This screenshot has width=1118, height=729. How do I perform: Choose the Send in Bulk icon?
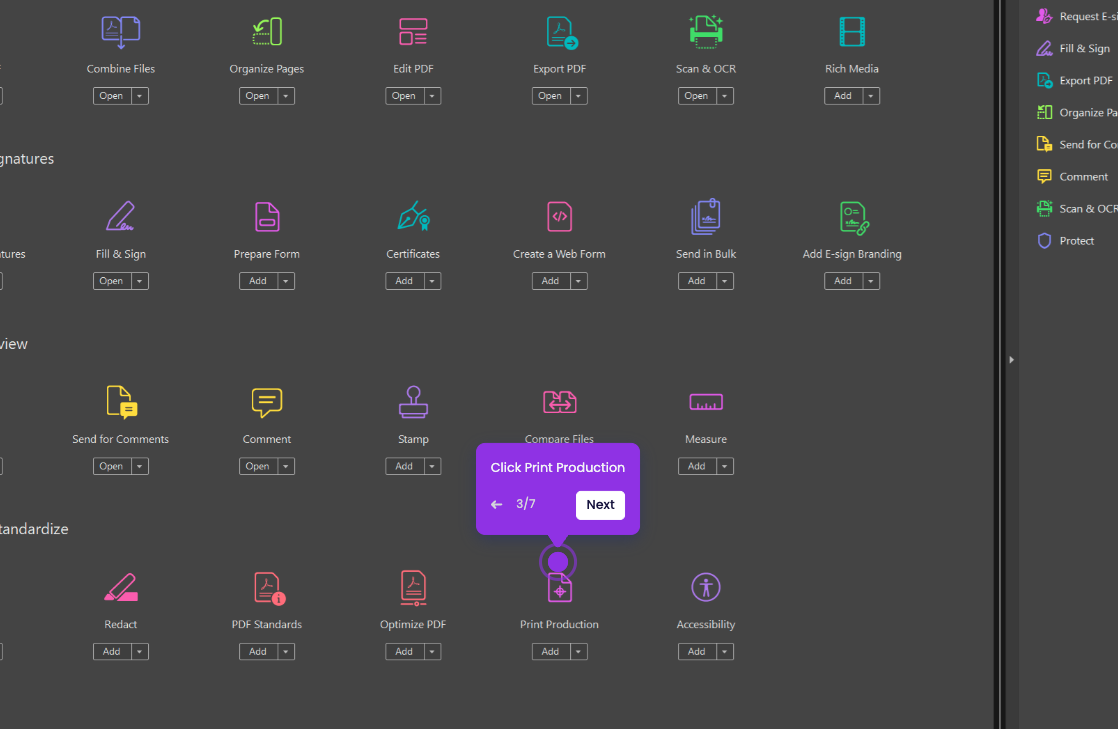pos(706,217)
